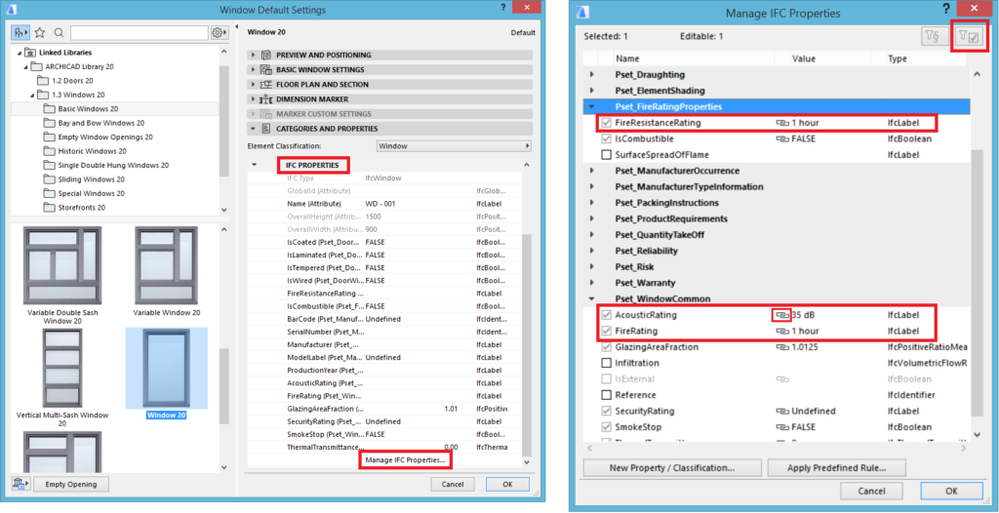Image resolution: width=999 pixels, height=513 pixels.
Task: Click Apply Predefined Rule... button
Action: click(837, 468)
